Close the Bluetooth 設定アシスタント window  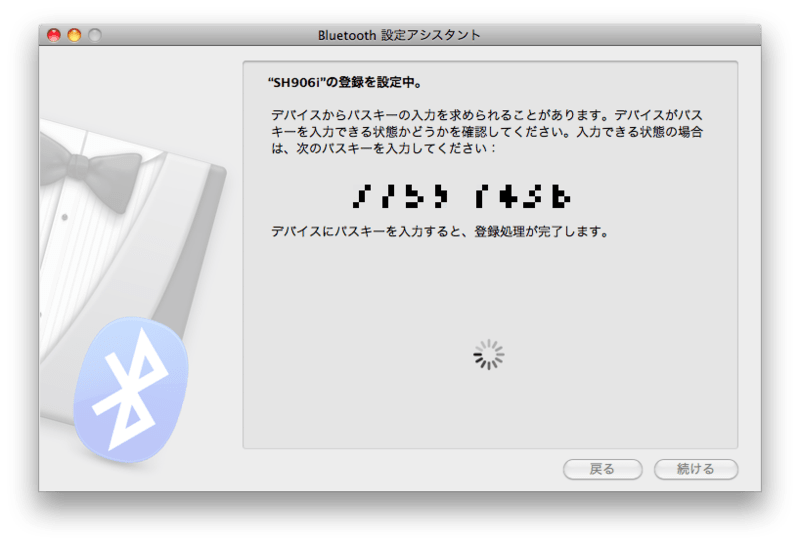[54, 35]
